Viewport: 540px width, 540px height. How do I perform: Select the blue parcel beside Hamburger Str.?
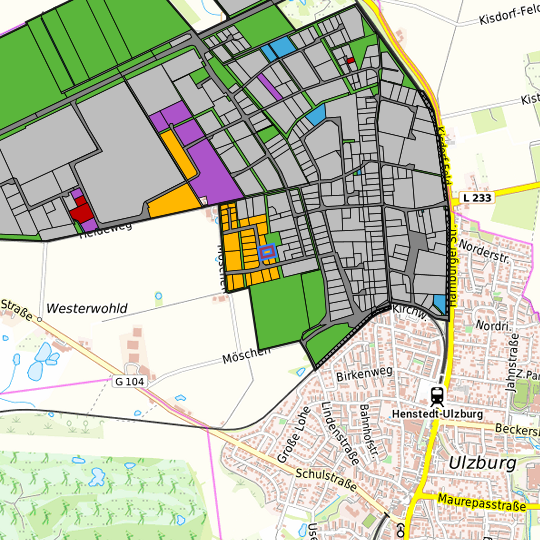[439, 304]
